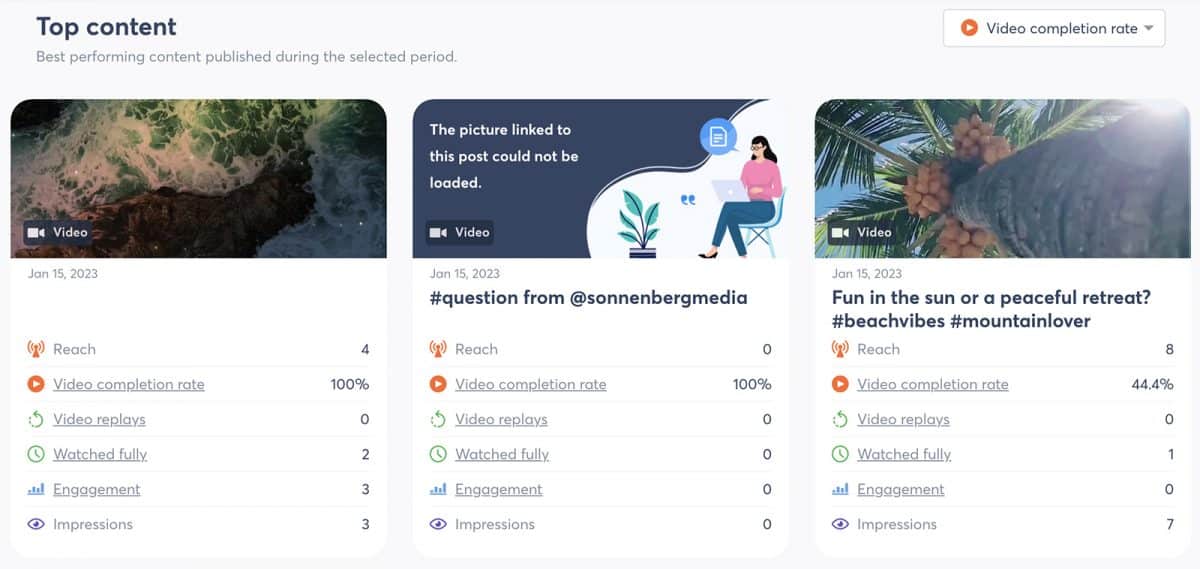Open the Video replays link on the second card
This screenshot has width=1200, height=569.
501,419
